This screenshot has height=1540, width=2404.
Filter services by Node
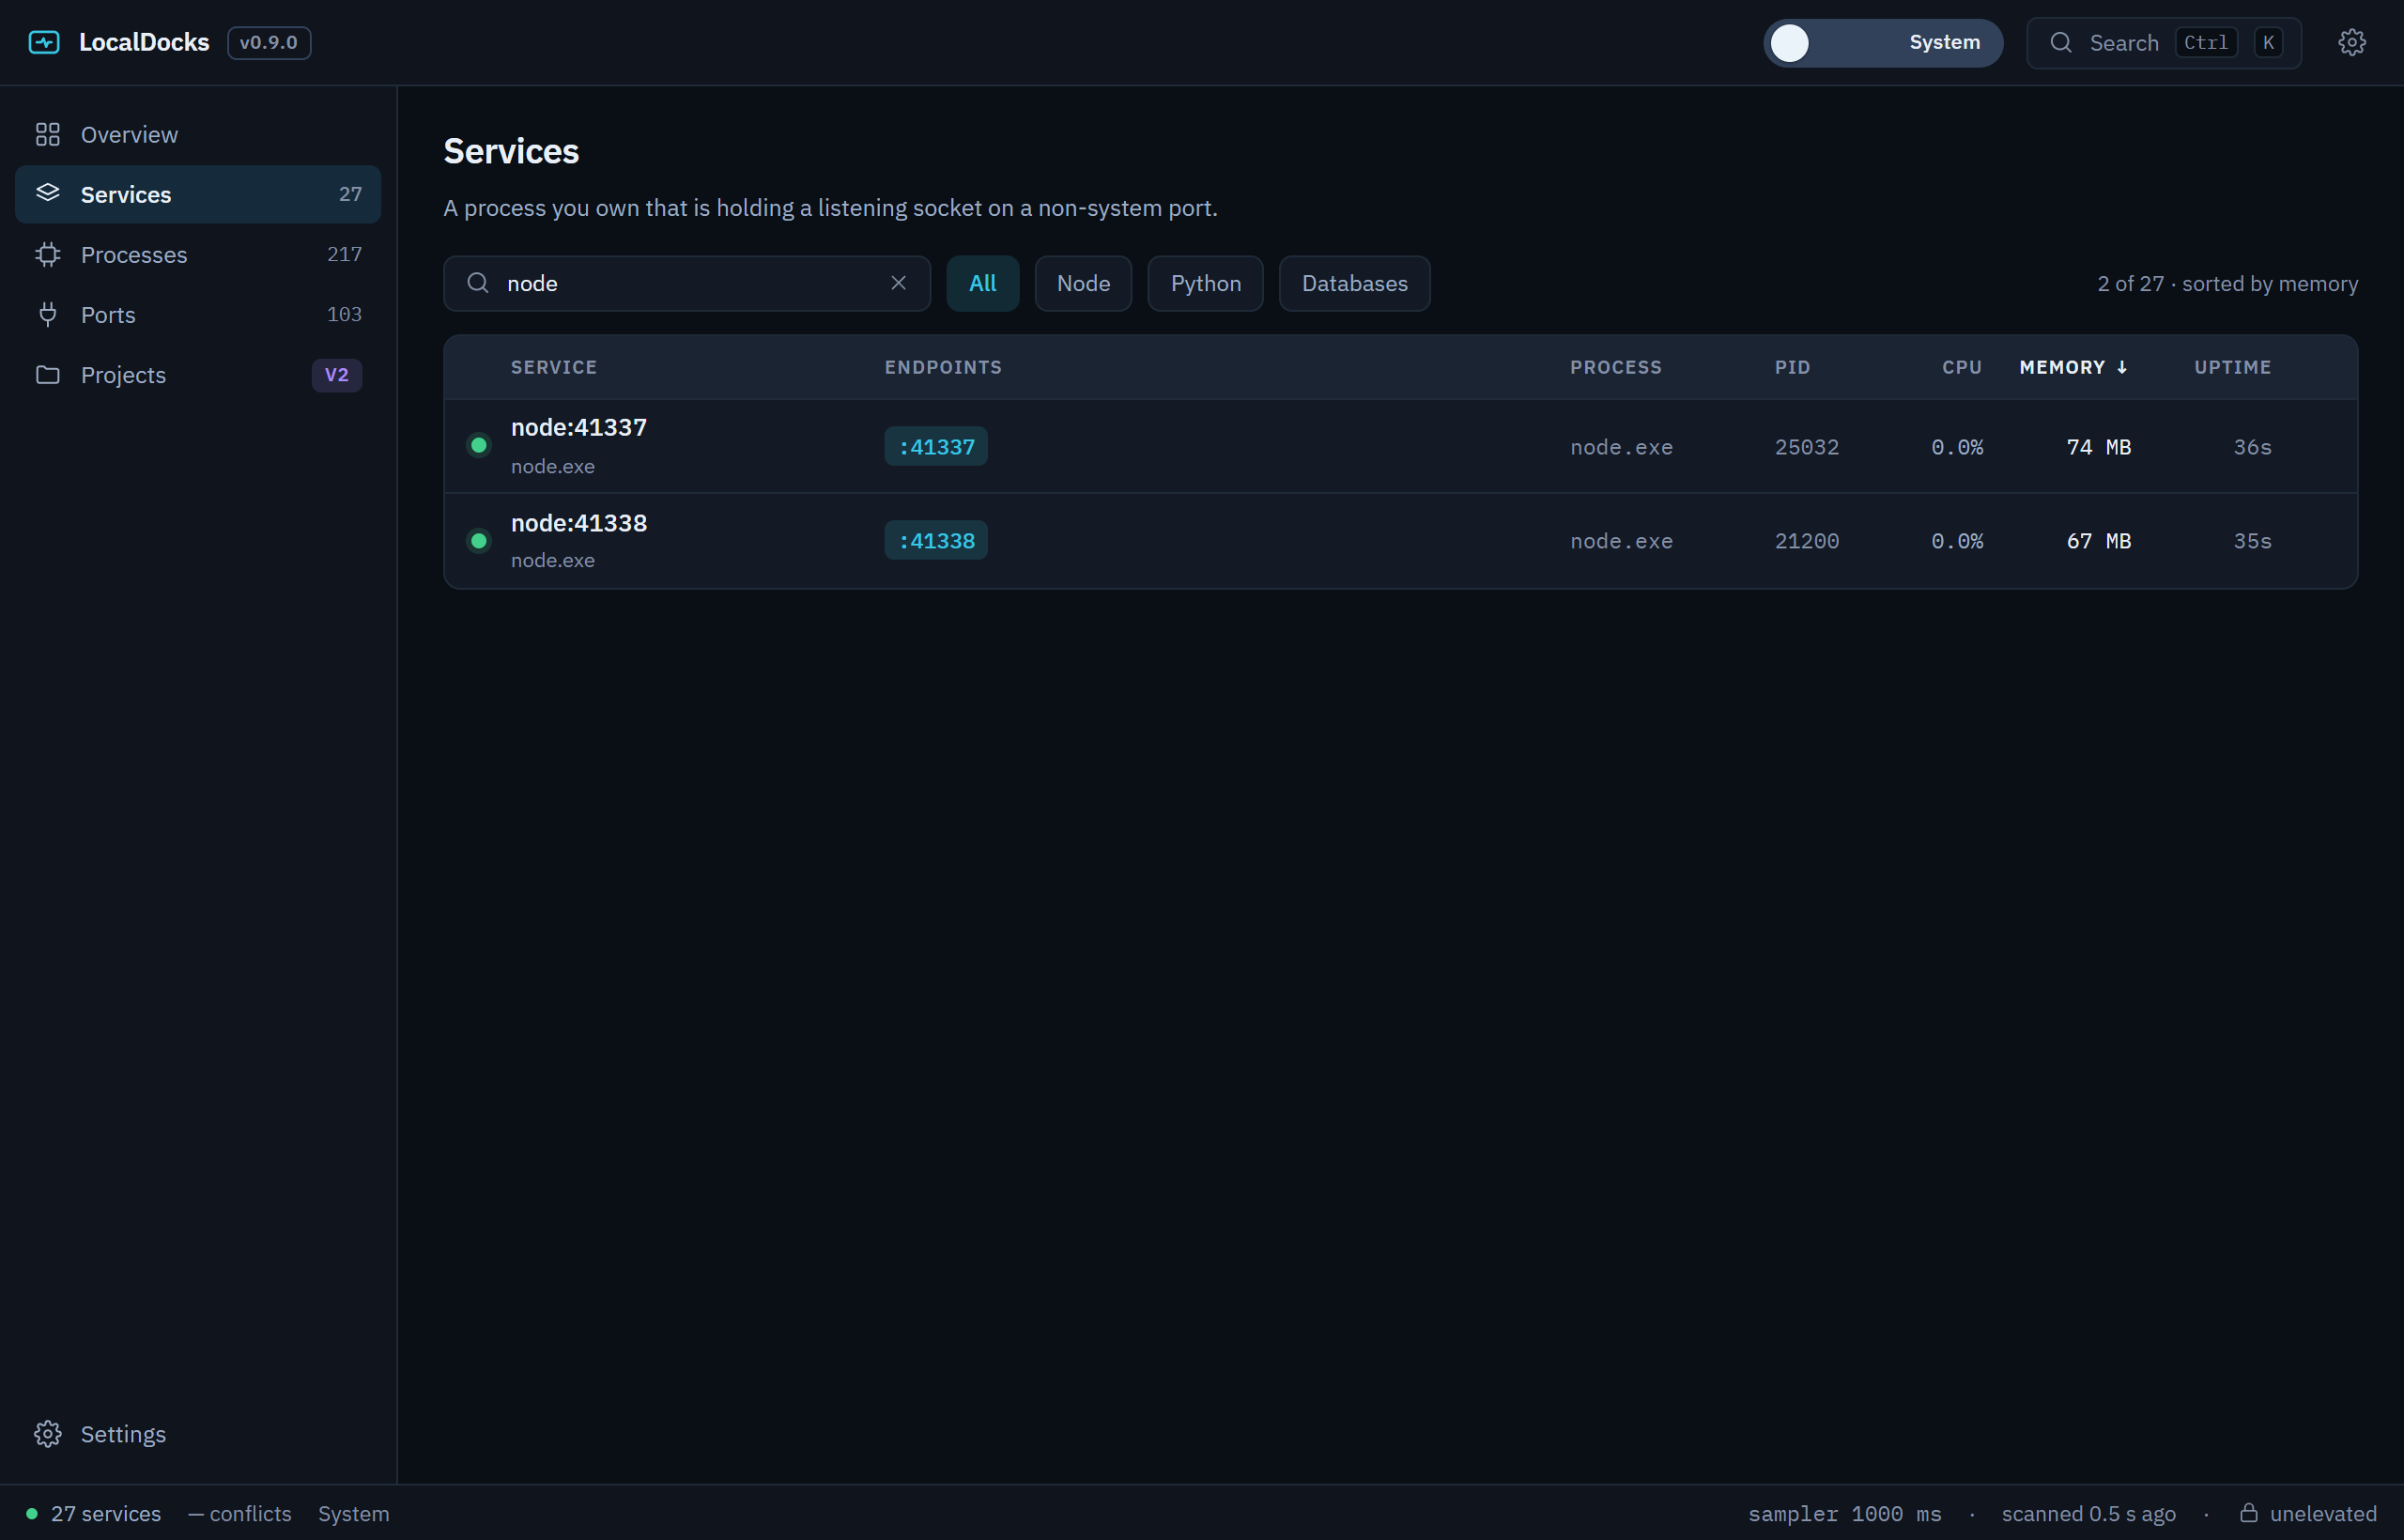pyautogui.click(x=1083, y=283)
